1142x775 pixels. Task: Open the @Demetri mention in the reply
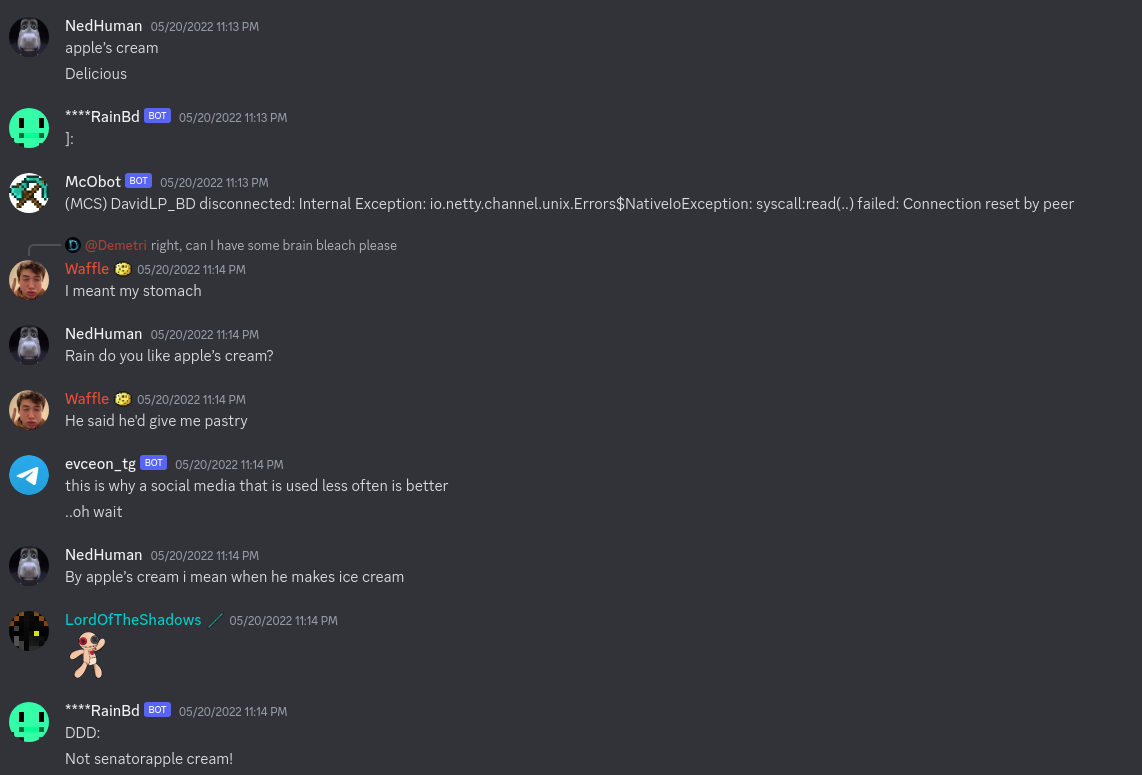click(x=116, y=245)
